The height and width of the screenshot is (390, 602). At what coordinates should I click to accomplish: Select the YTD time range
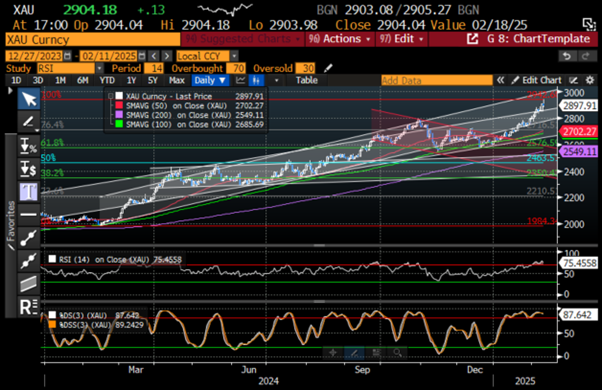point(107,80)
